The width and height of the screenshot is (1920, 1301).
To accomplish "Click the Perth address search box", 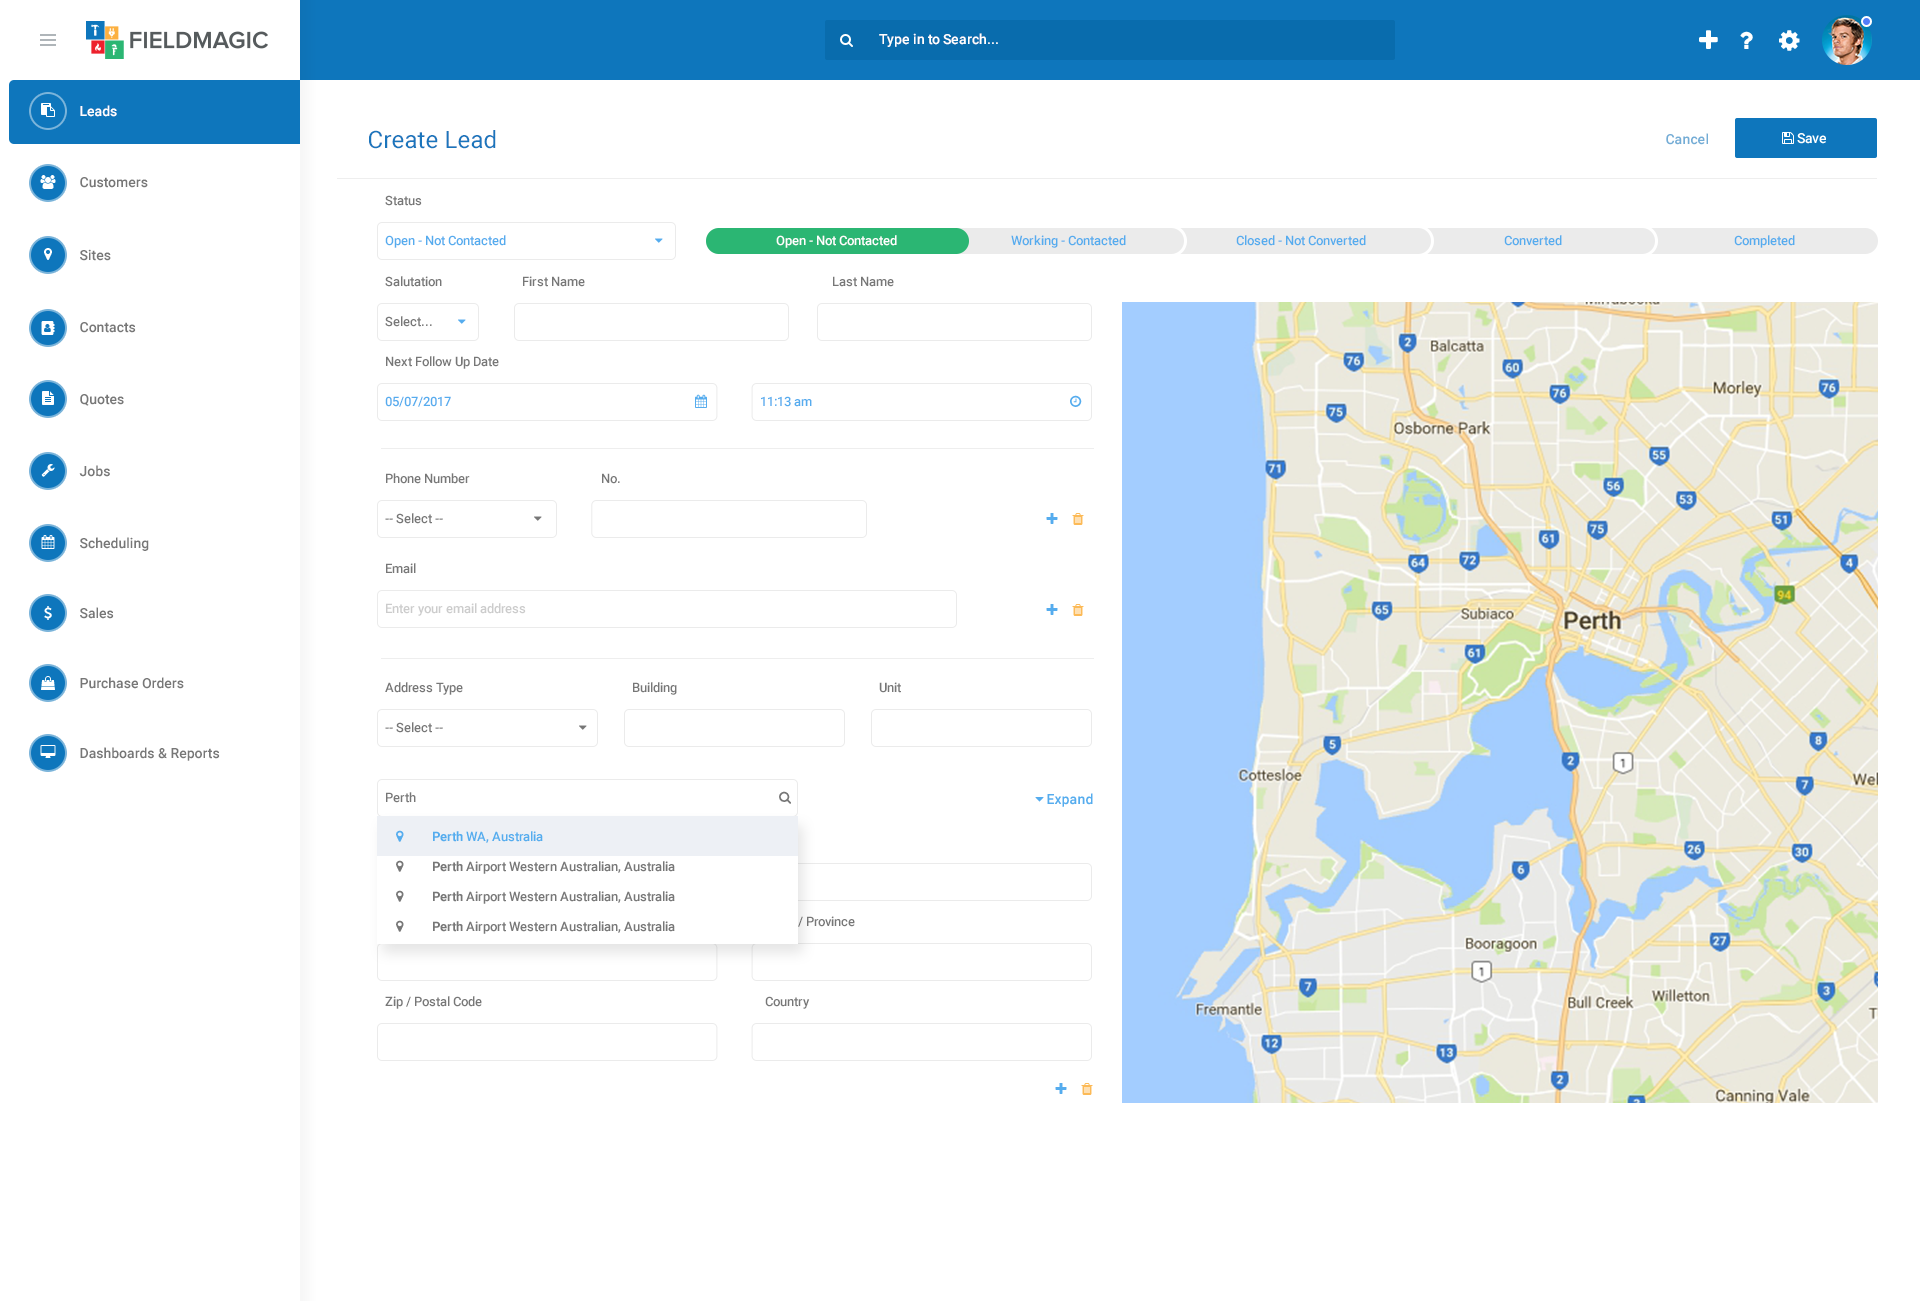I will (587, 798).
